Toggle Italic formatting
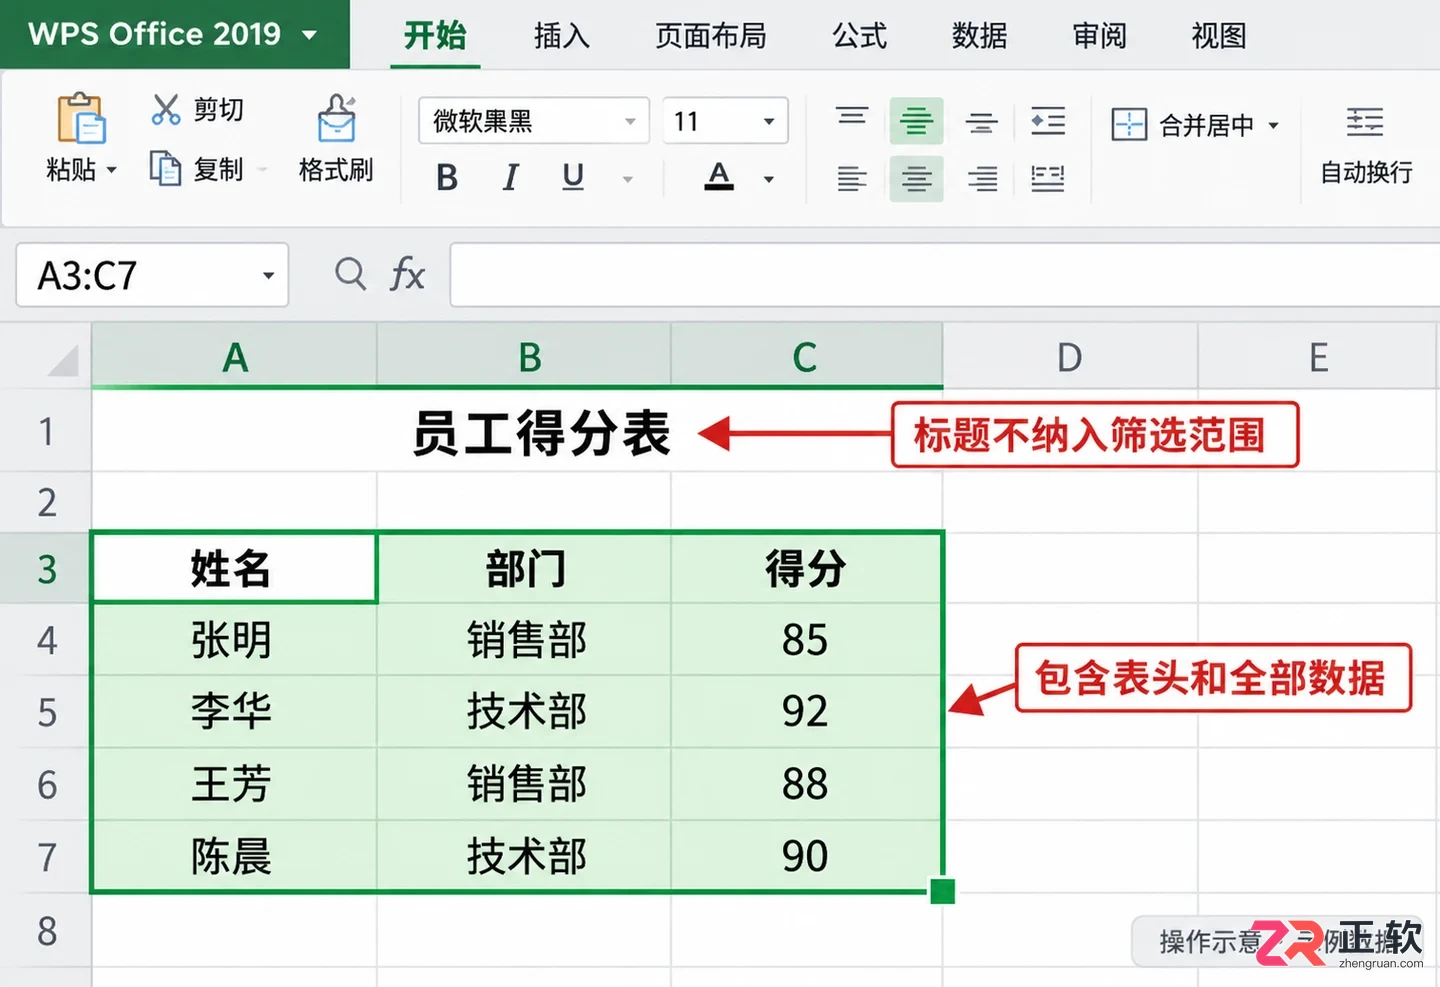Screen dimensions: 1440x987 click(x=510, y=178)
